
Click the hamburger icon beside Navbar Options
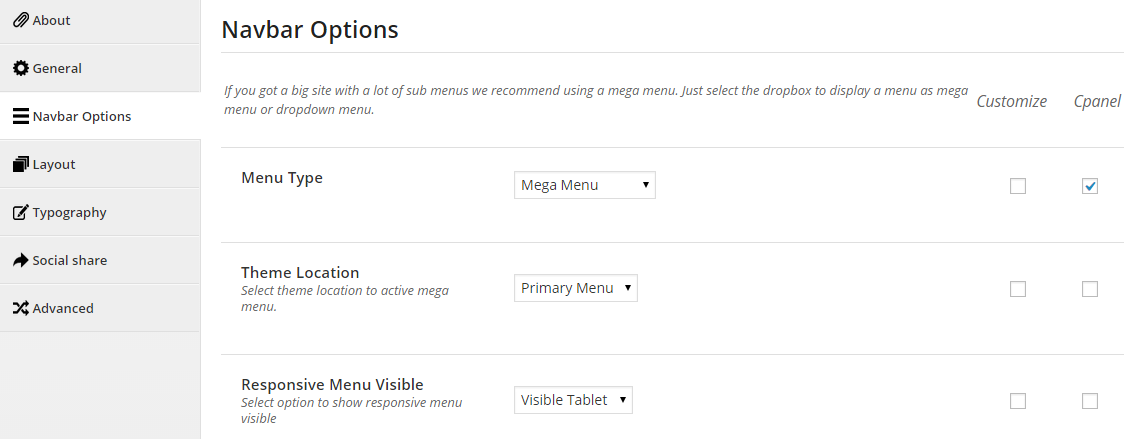point(21,116)
